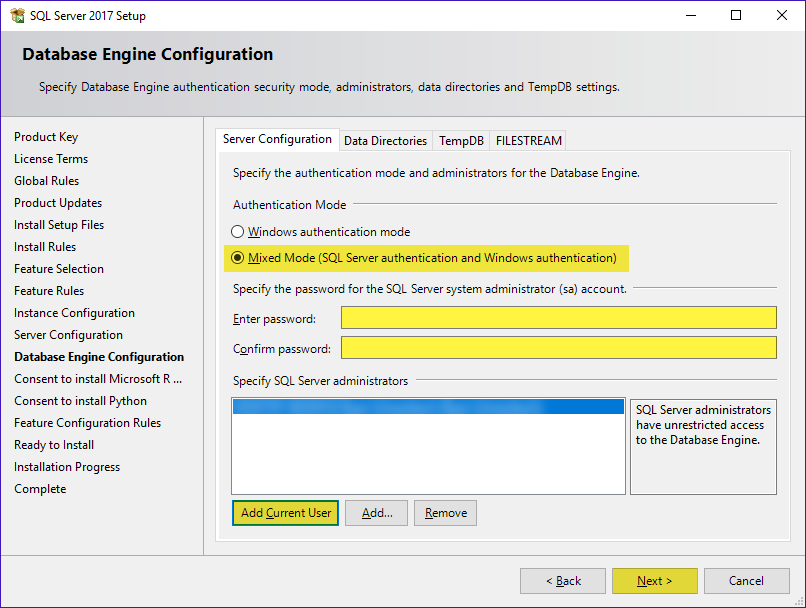Screen dimensions: 806x608
Task: Click the Confirm password field
Action: 559,347
